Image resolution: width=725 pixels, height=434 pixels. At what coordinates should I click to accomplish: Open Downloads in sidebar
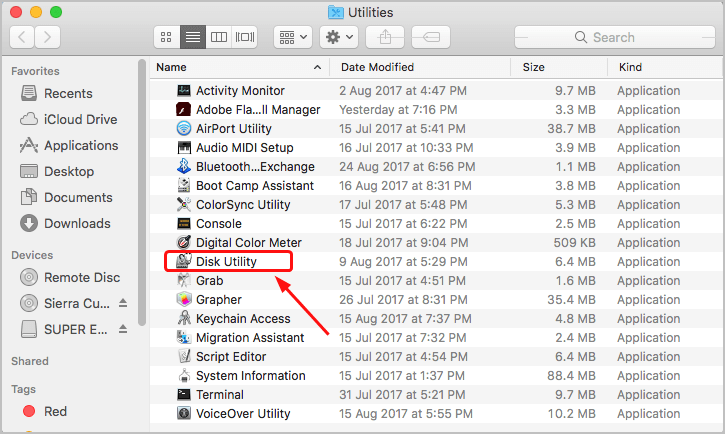point(65,224)
